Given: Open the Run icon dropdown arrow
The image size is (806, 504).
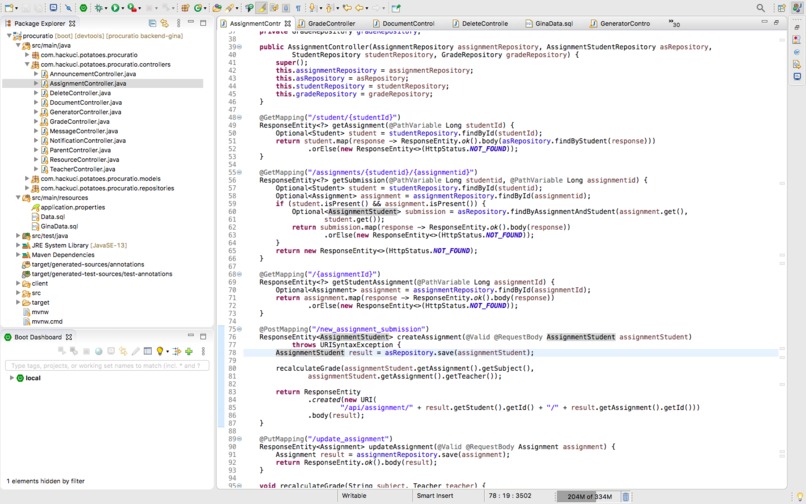Looking at the screenshot, I should [x=122, y=8].
